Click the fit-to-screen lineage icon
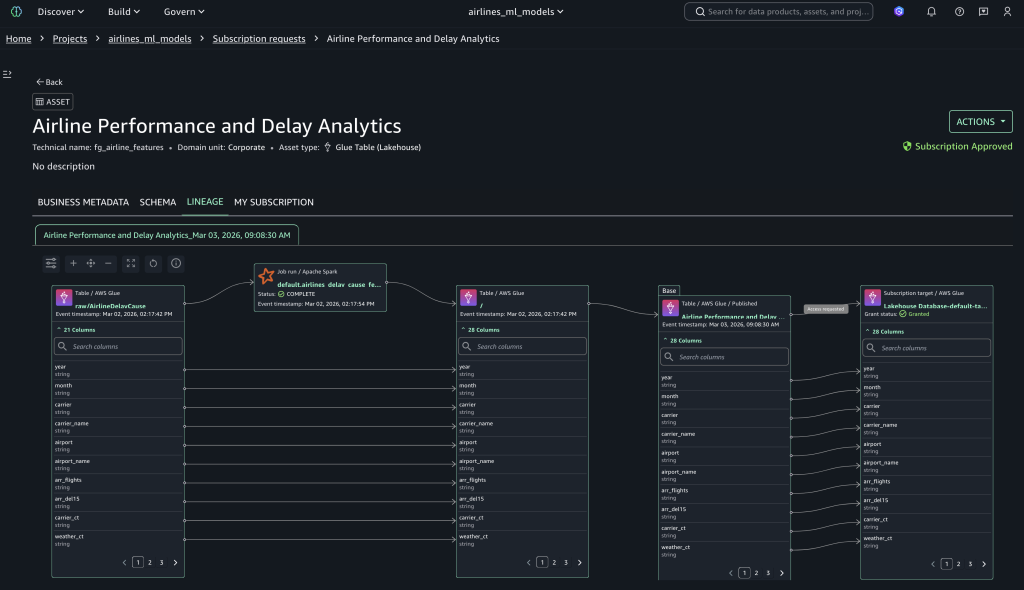 click(131, 263)
